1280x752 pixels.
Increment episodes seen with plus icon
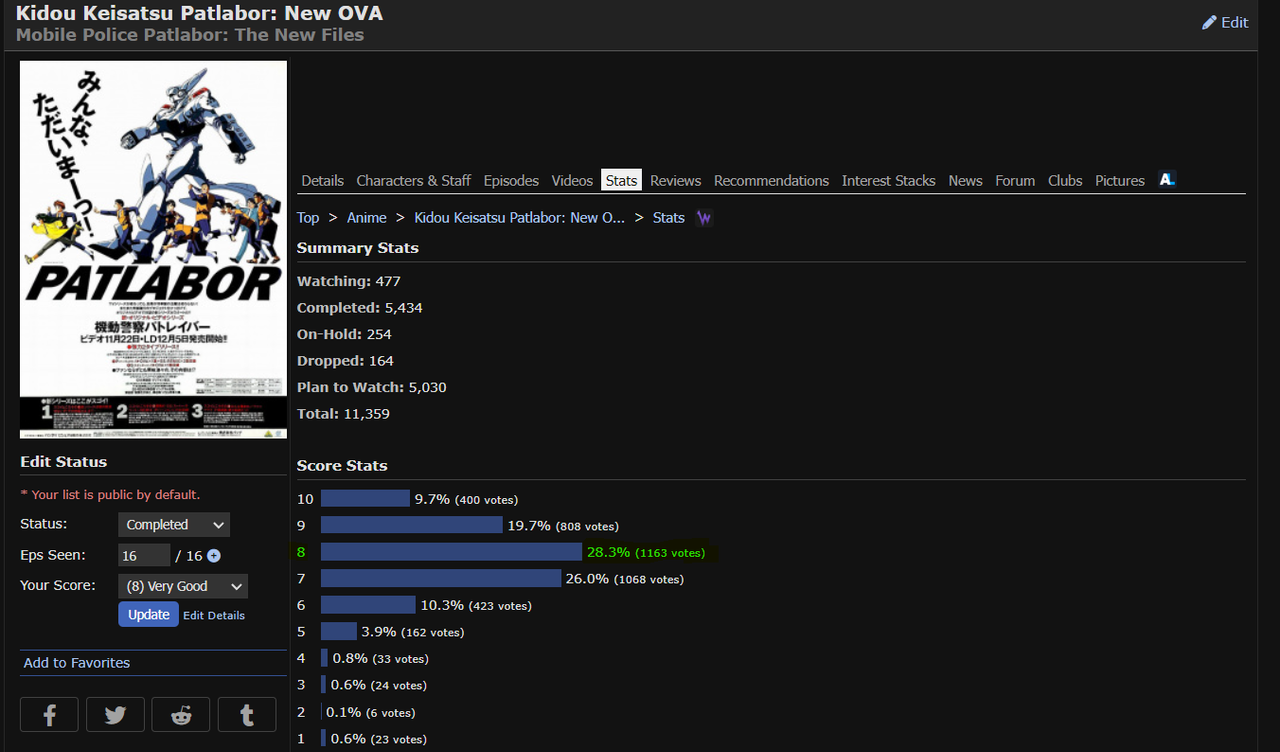[213, 556]
